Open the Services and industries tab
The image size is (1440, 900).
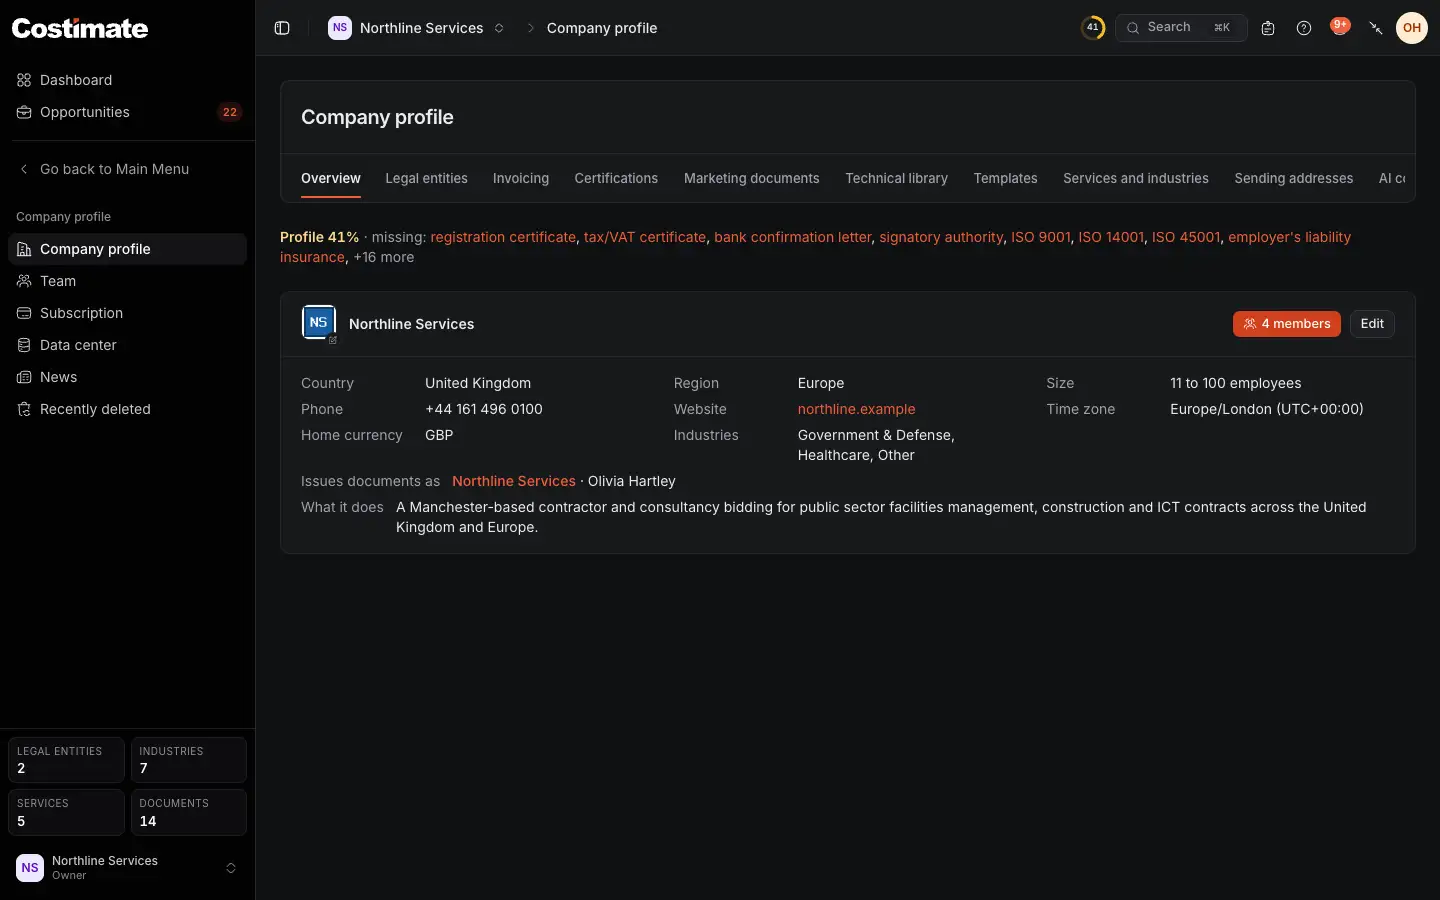[1136, 178]
